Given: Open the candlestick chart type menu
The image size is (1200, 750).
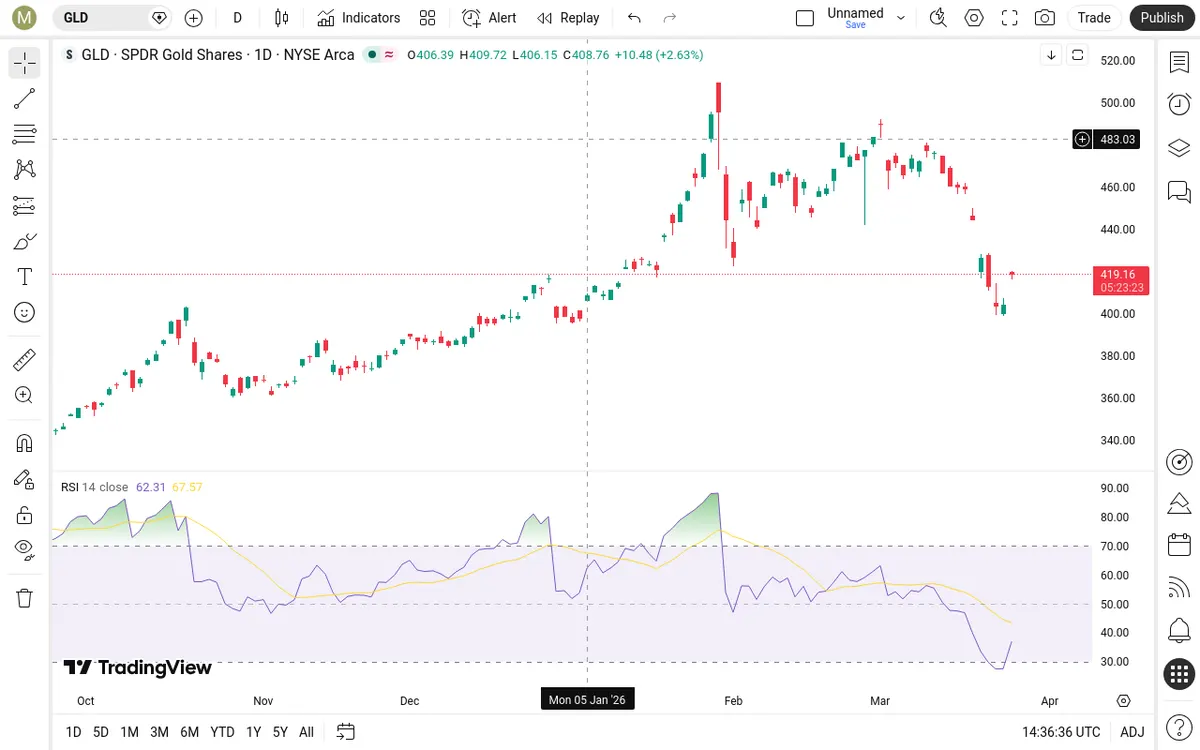Looking at the screenshot, I should (x=281, y=18).
